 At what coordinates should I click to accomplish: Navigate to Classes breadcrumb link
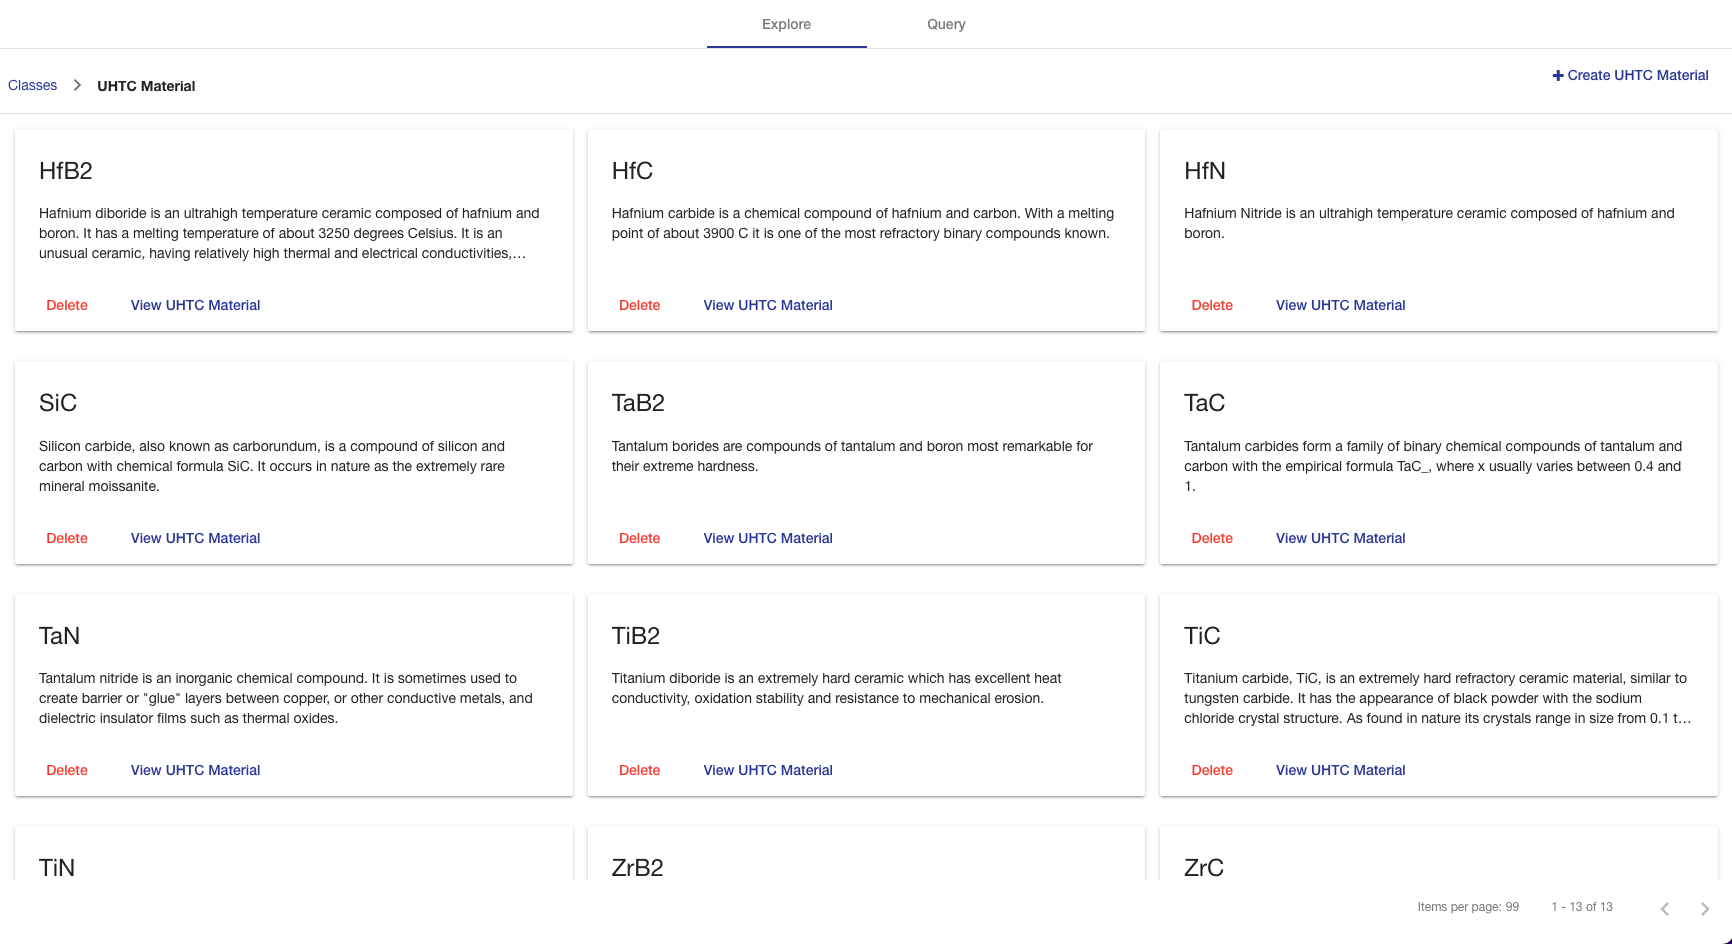(x=32, y=86)
